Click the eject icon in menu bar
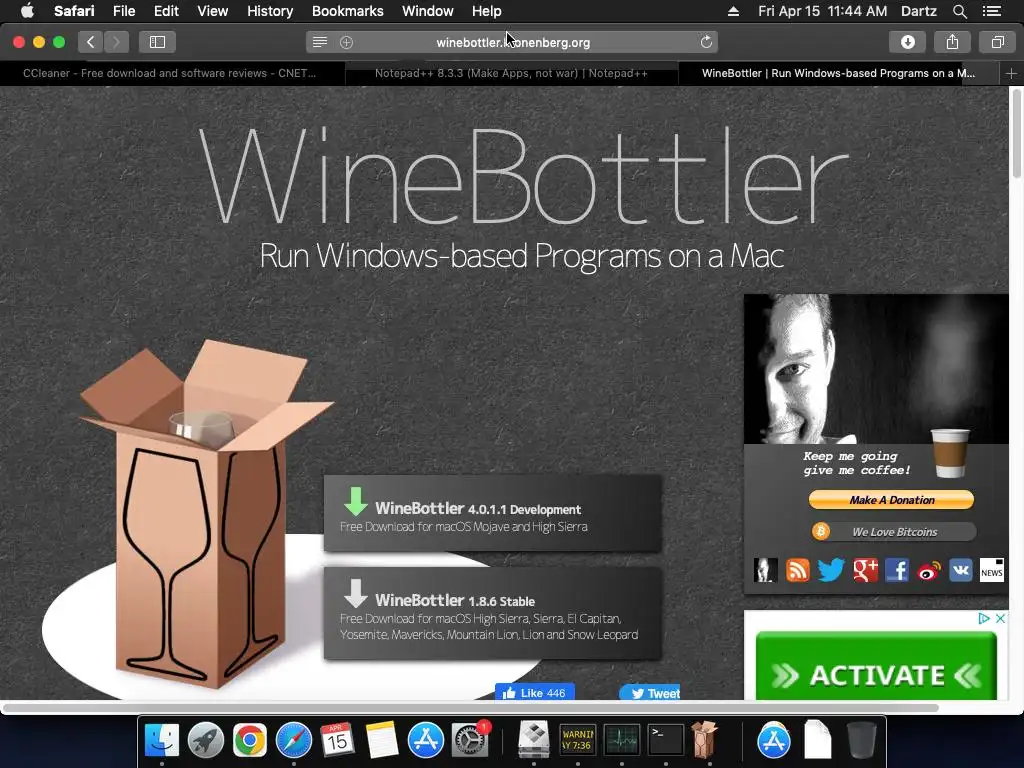Screen dimensions: 1024x768 pyautogui.click(x=733, y=11)
